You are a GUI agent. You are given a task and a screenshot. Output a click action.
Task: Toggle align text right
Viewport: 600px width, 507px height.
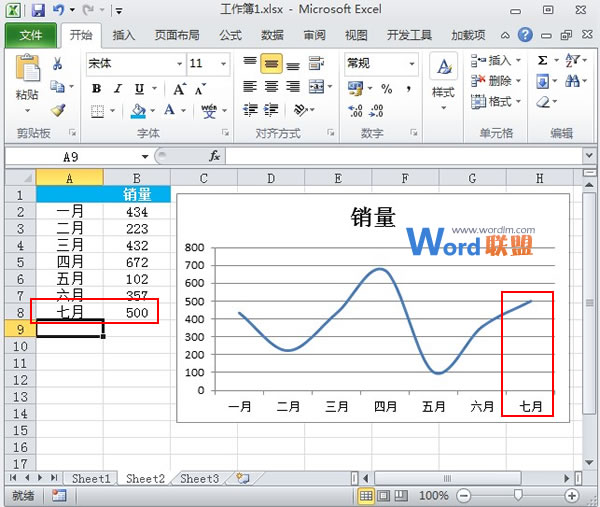[293, 87]
